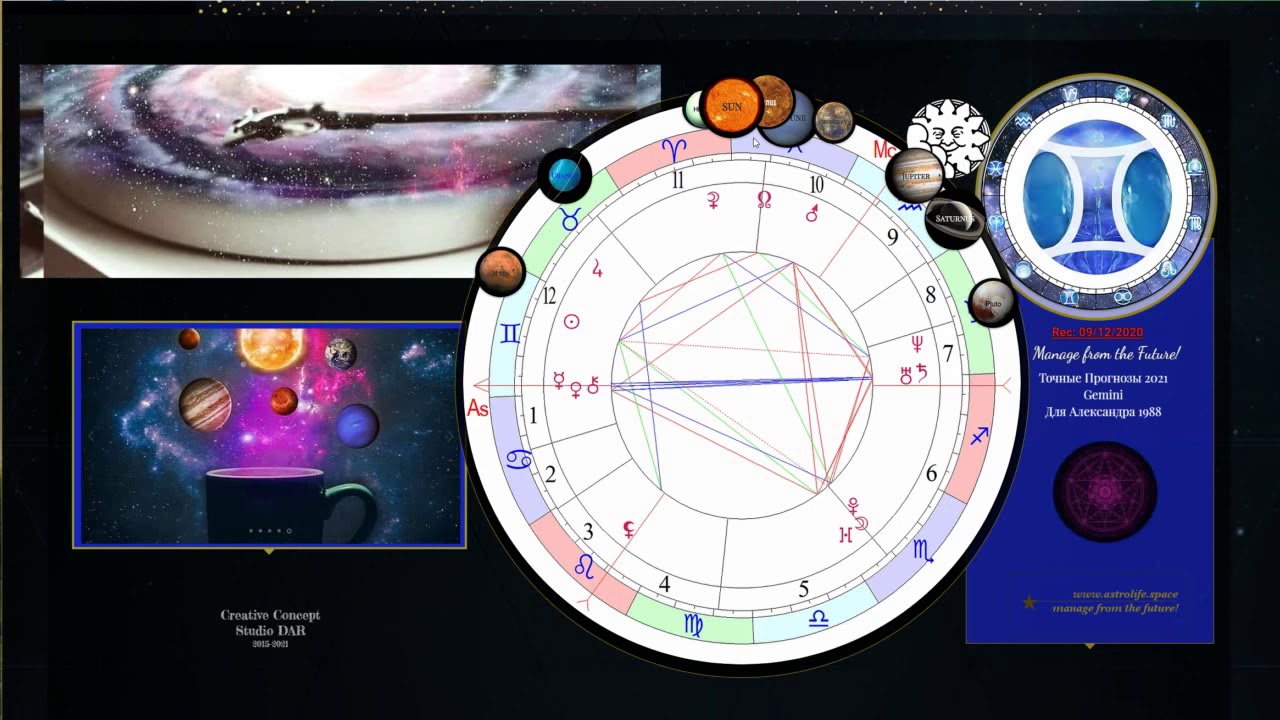Click the Moon glyph near house 6
The width and height of the screenshot is (1280, 720).
(861, 523)
